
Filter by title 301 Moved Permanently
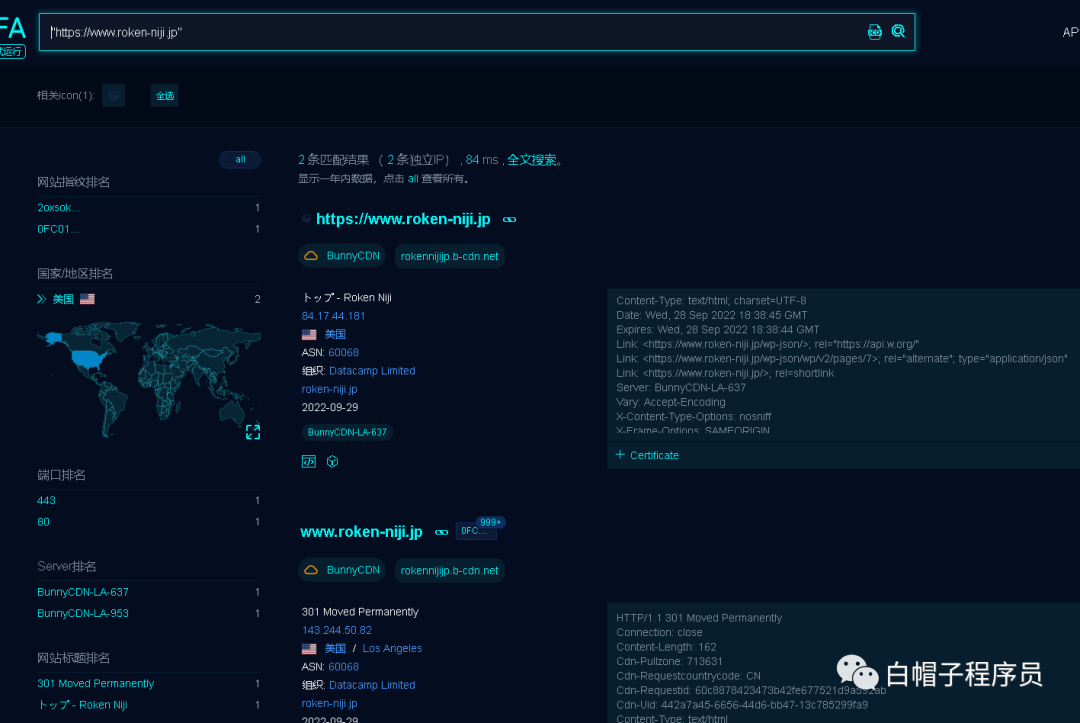(96, 684)
